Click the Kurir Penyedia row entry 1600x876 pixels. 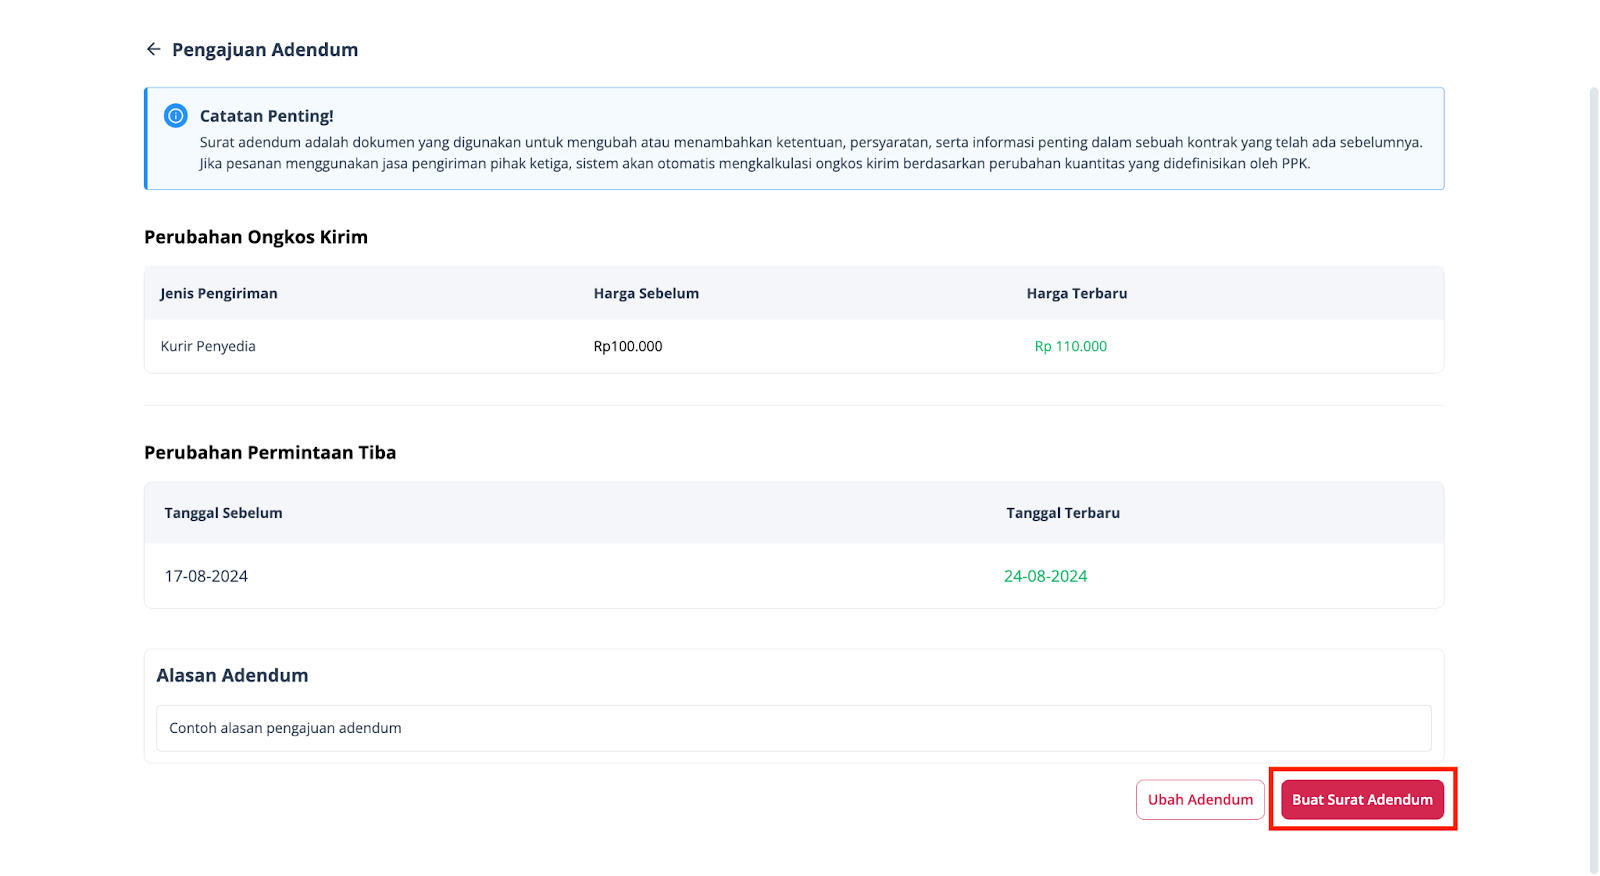click(x=208, y=346)
